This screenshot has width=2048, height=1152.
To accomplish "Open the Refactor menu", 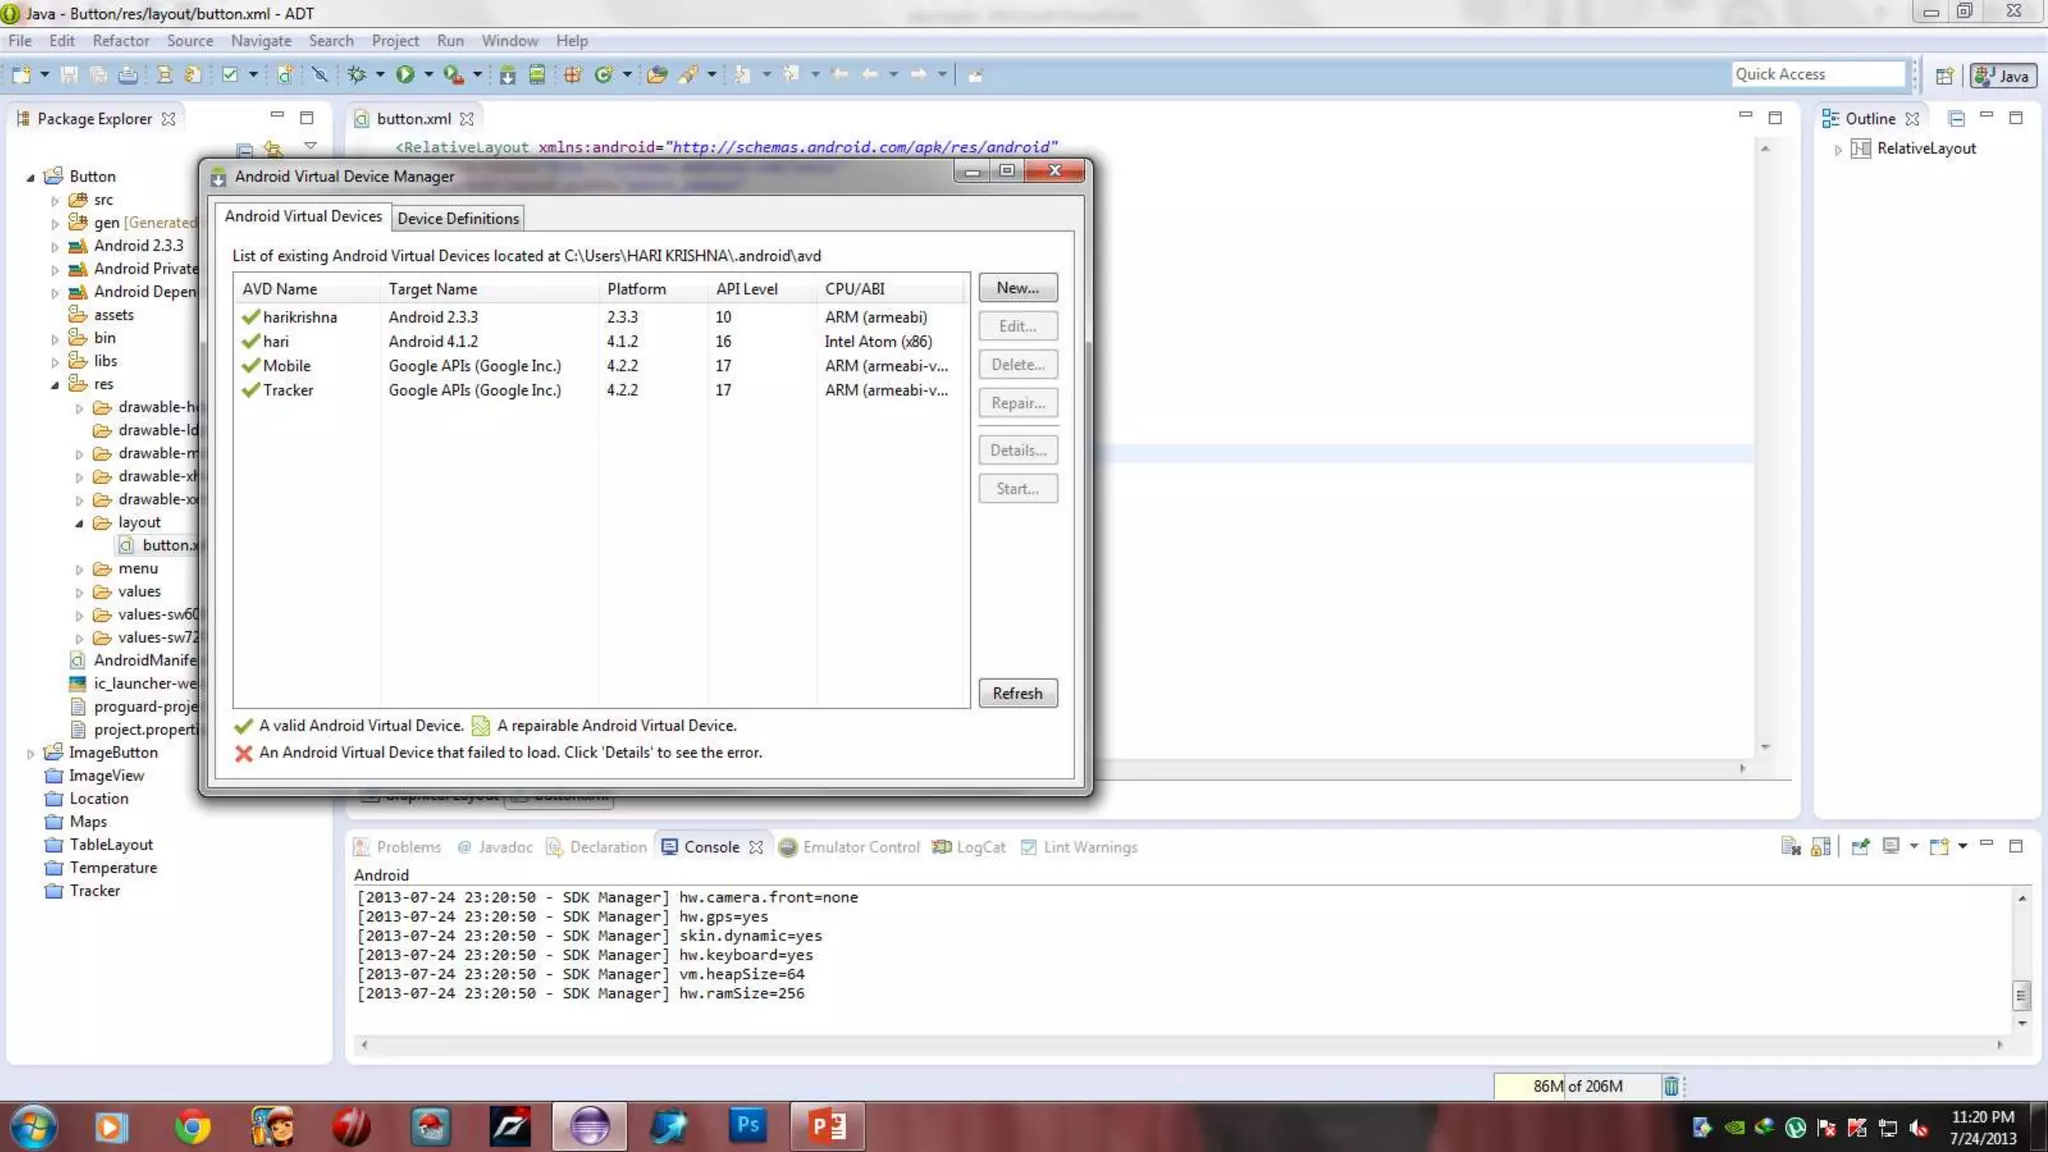I will (x=120, y=41).
